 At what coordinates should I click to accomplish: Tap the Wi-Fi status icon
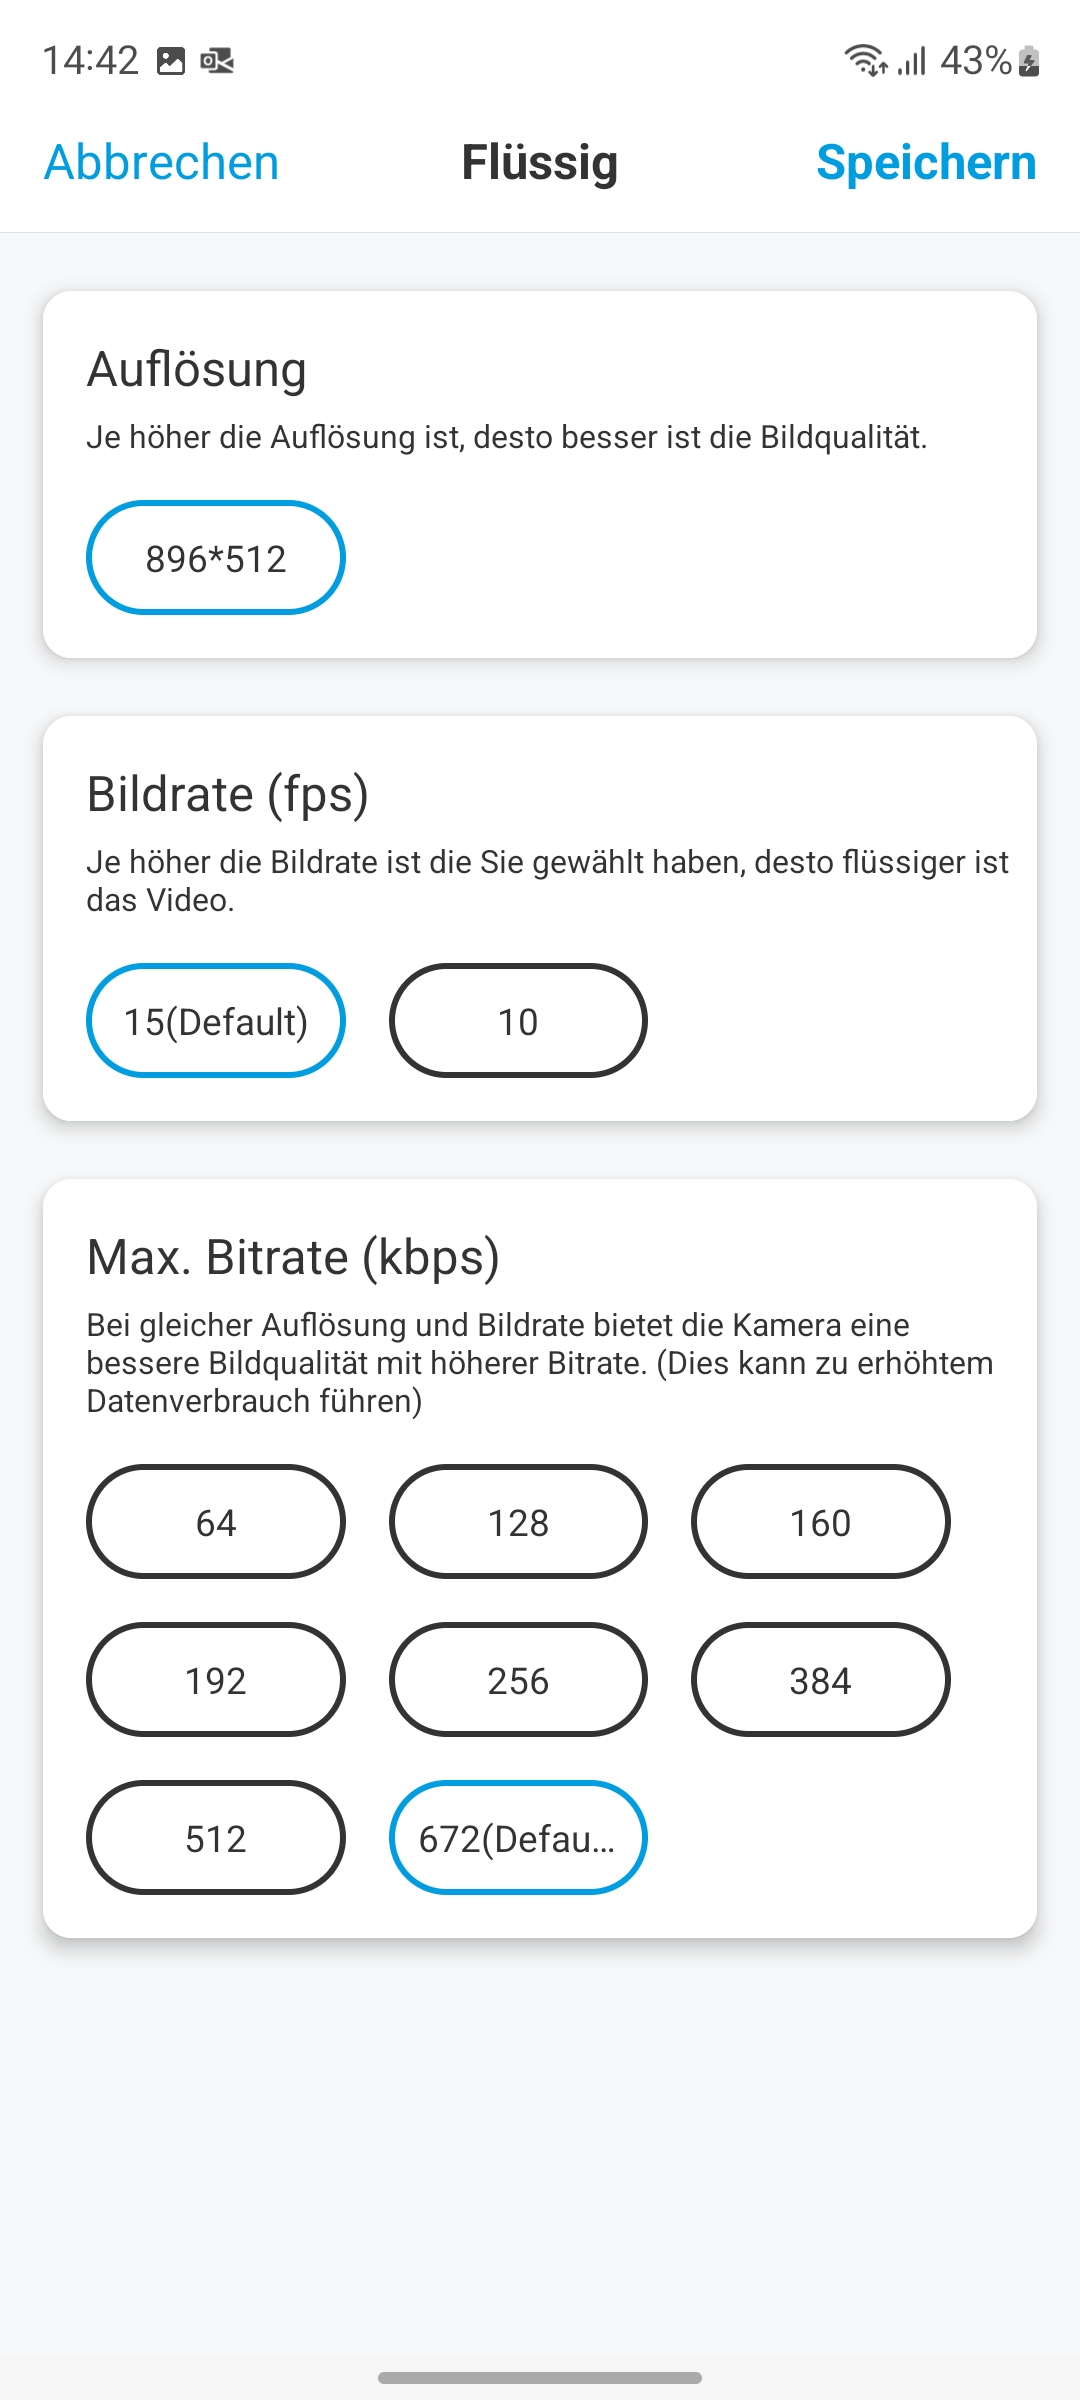(864, 61)
